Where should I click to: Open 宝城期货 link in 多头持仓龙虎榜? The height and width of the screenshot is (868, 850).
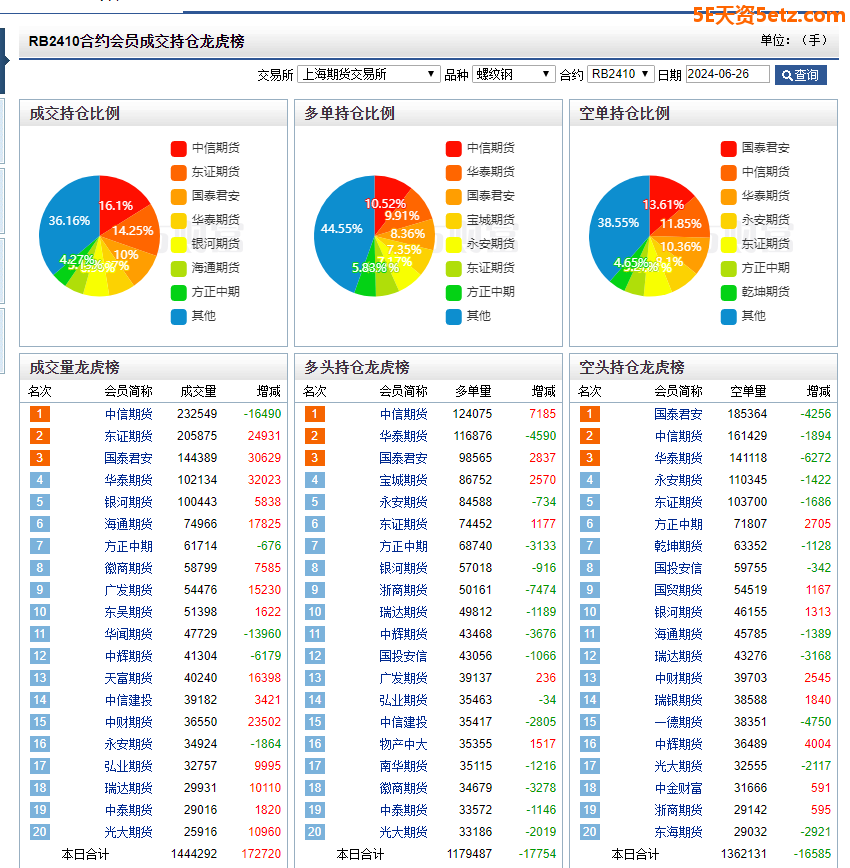click(x=403, y=480)
